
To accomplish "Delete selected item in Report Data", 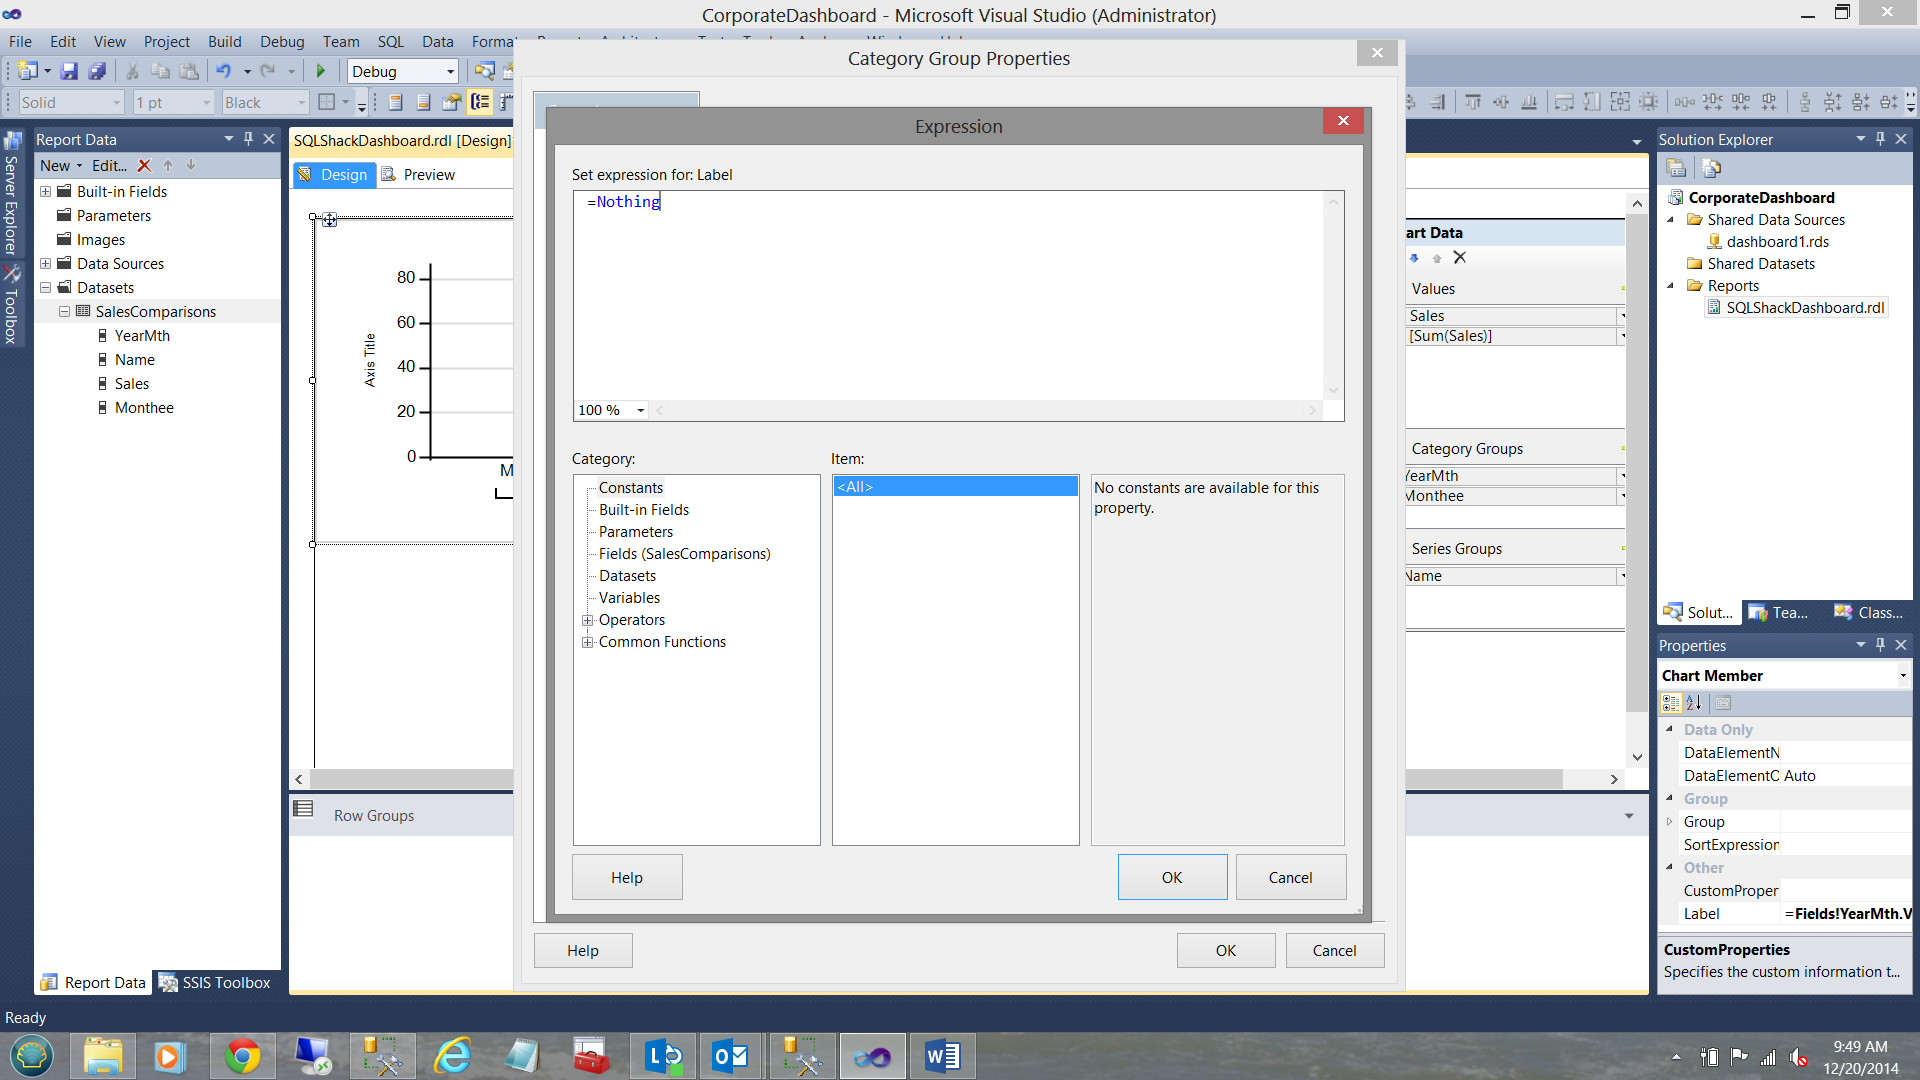I will pos(144,166).
